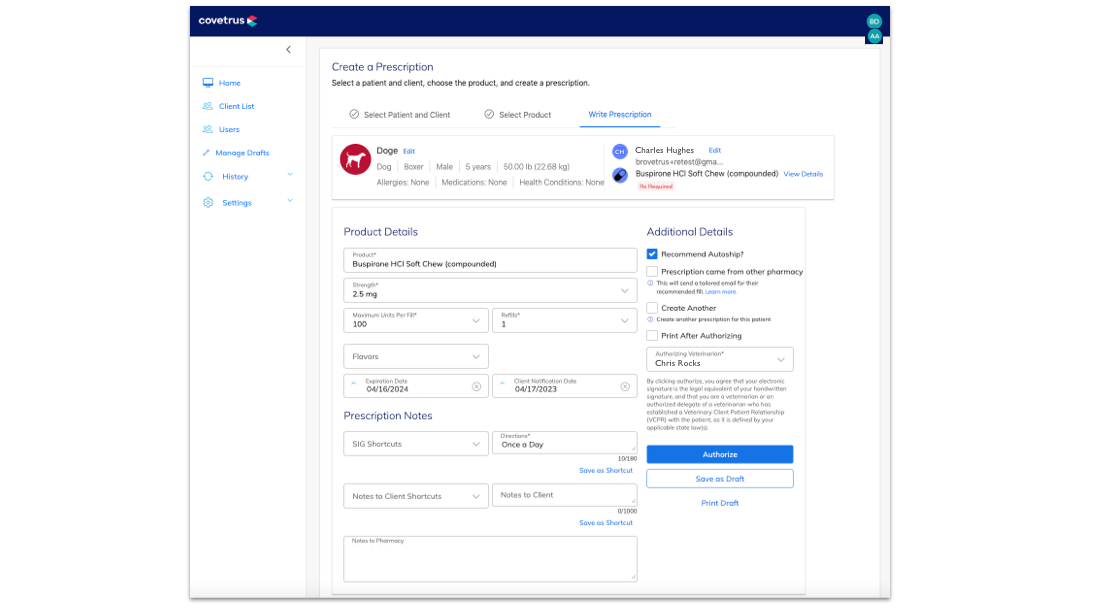Switch to the Select Product tab
Viewport: 1100px width, 610px height.
(519, 114)
